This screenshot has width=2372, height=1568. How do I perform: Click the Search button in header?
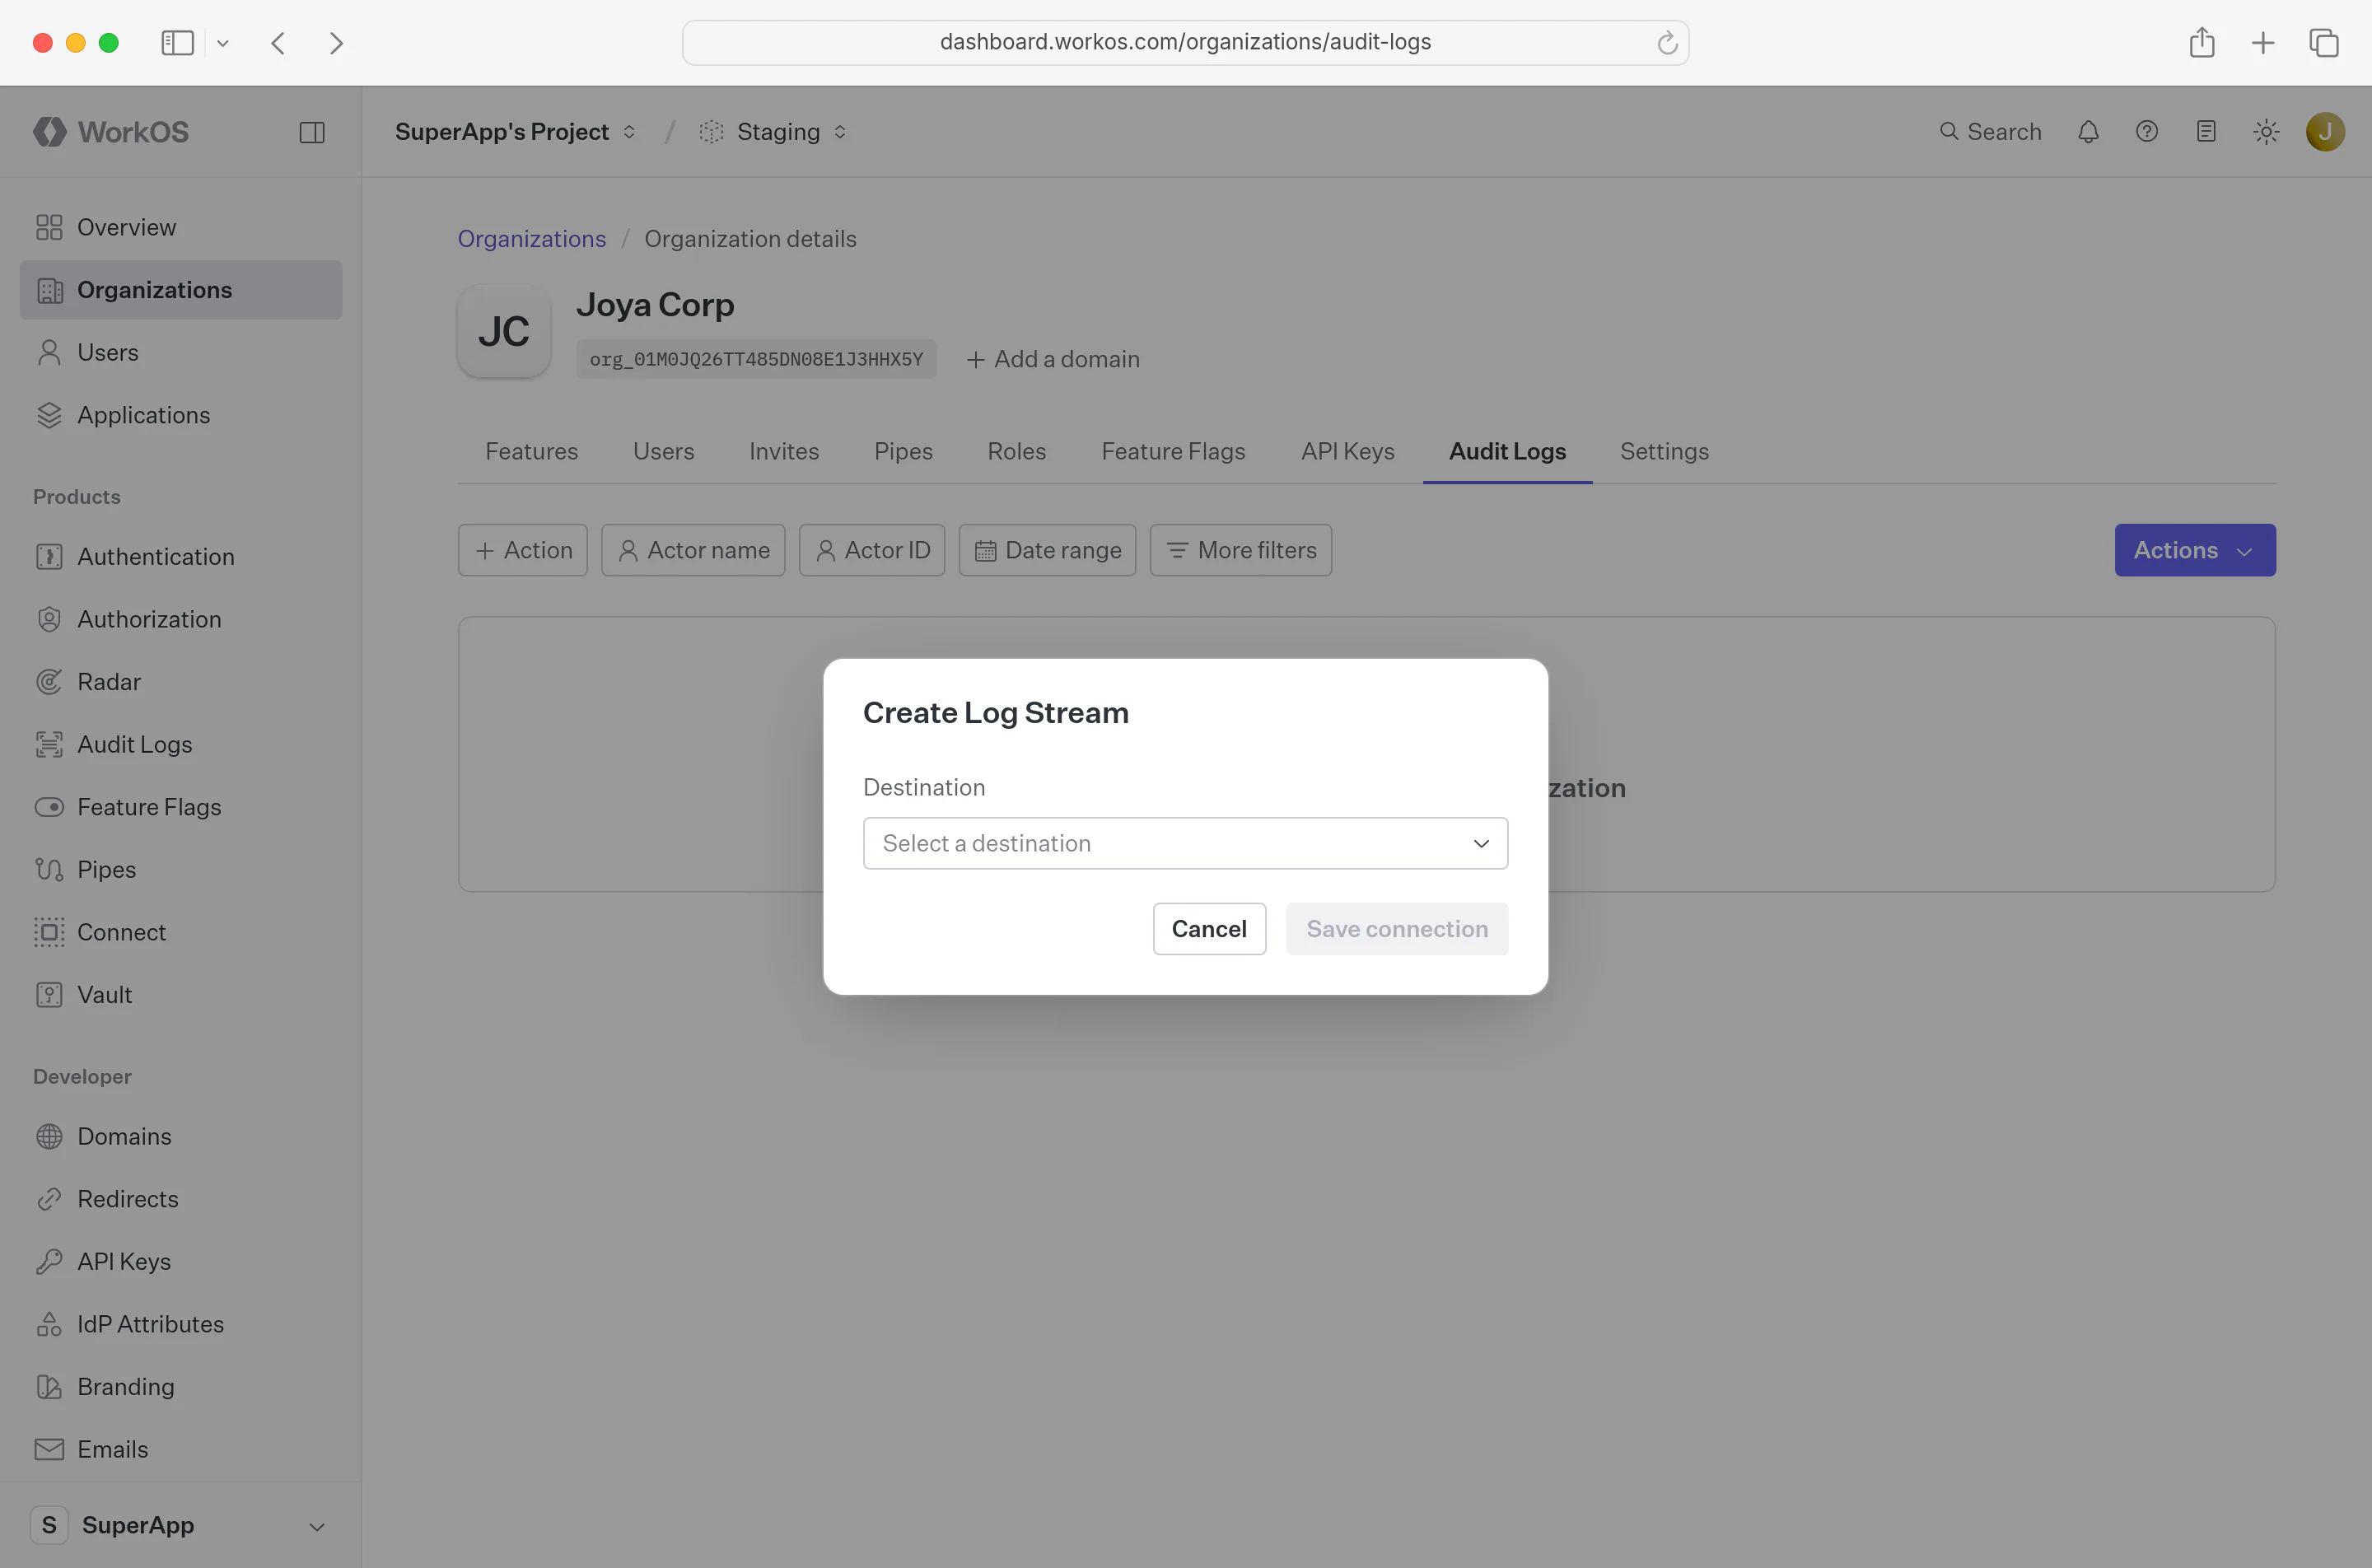click(1990, 132)
